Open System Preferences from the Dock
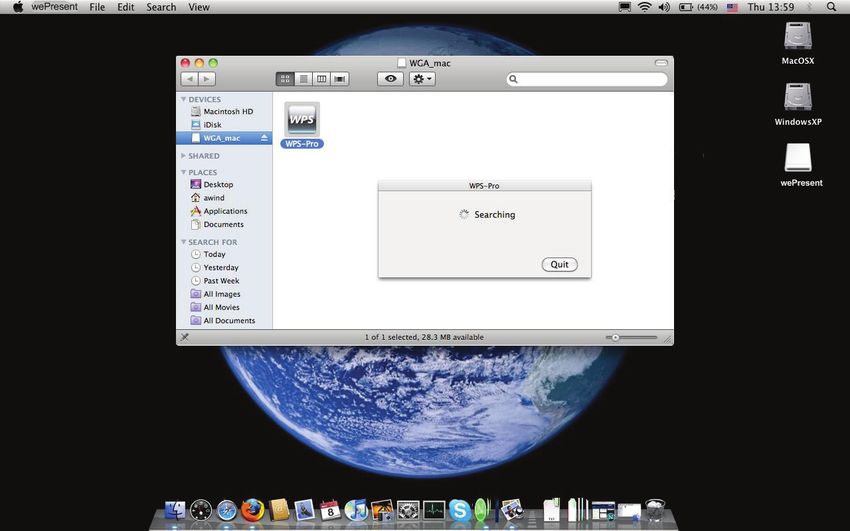The width and height of the screenshot is (850, 531). click(408, 510)
